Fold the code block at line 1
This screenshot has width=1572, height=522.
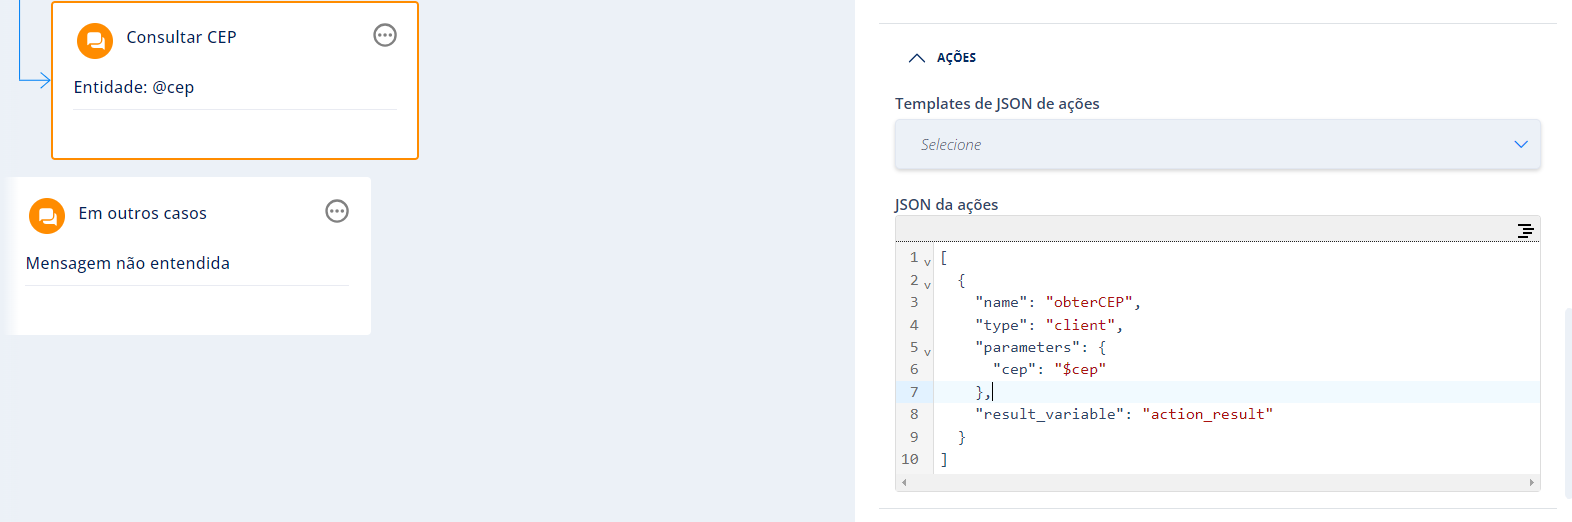point(927,262)
